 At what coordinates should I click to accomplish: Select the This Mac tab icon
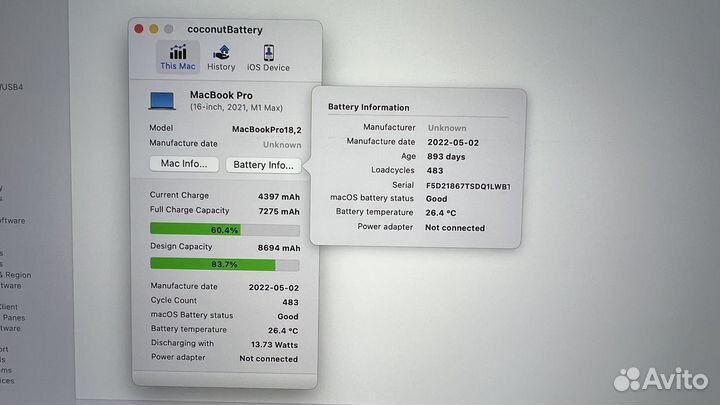(178, 52)
